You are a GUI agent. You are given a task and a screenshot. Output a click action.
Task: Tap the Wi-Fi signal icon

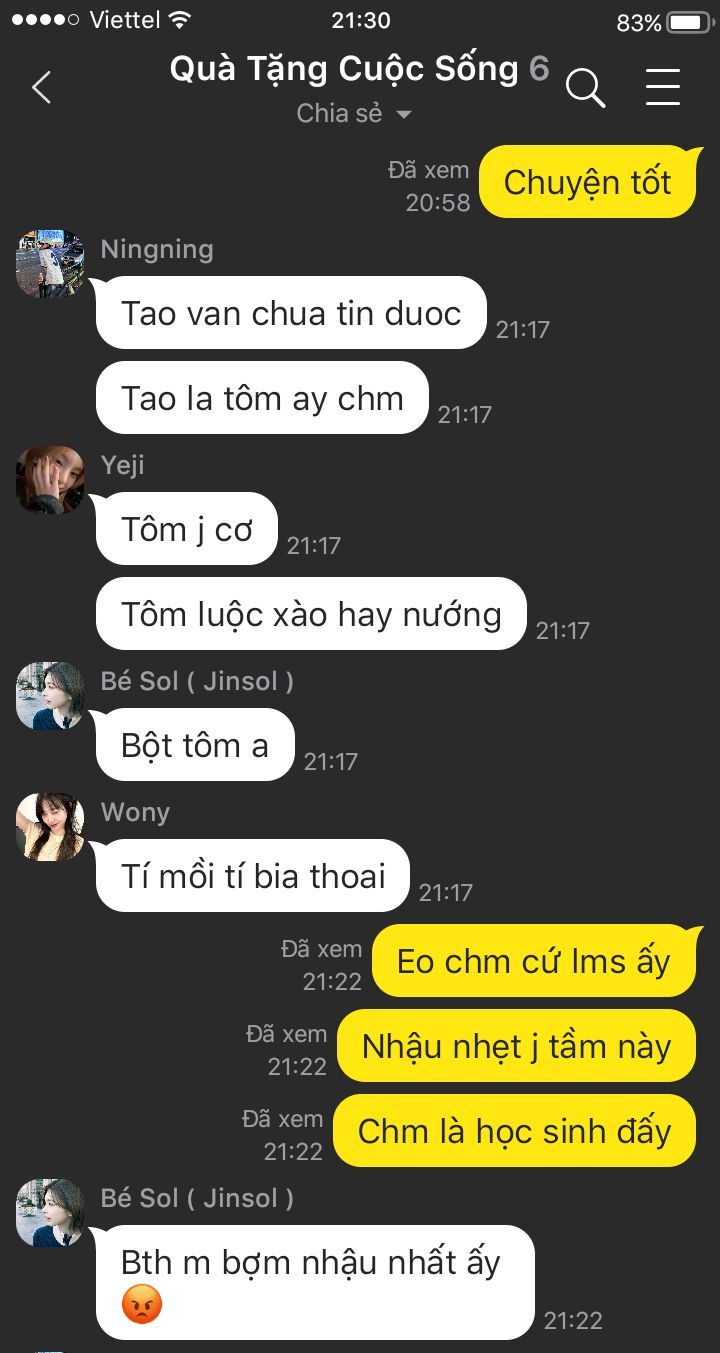[180, 21]
